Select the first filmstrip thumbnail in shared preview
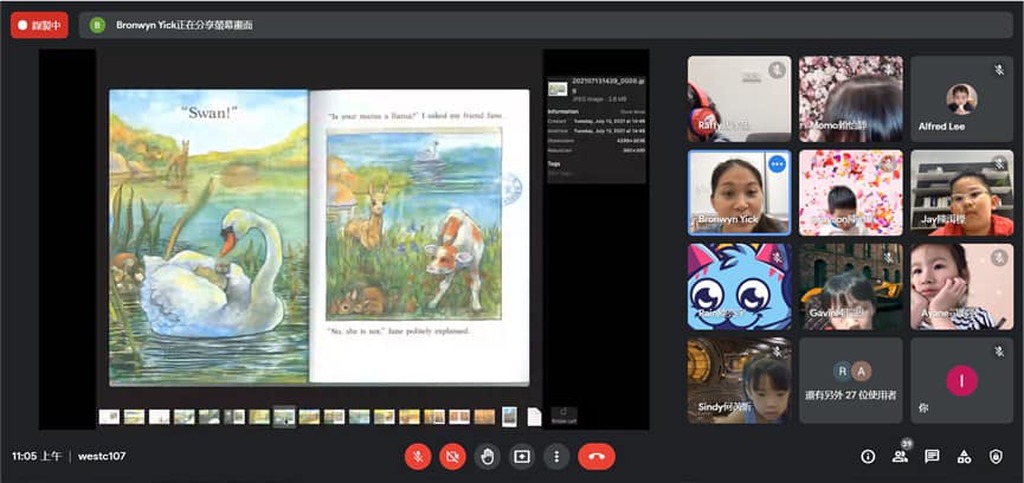Image resolution: width=1024 pixels, height=483 pixels. (x=109, y=416)
